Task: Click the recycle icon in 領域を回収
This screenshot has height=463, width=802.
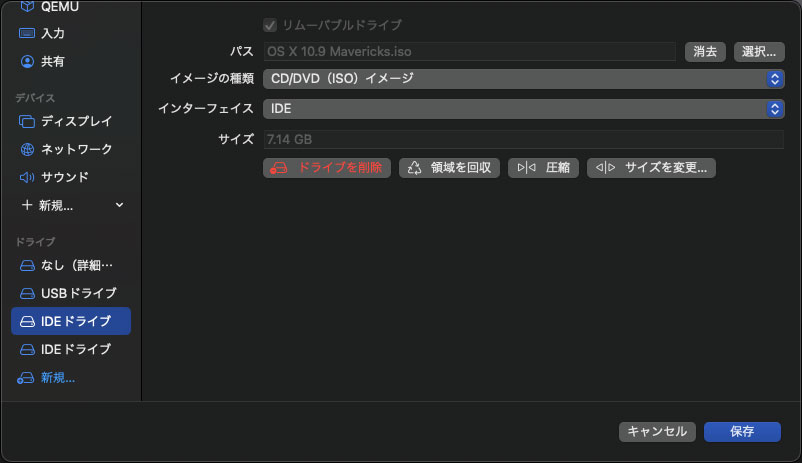Action: [414, 168]
